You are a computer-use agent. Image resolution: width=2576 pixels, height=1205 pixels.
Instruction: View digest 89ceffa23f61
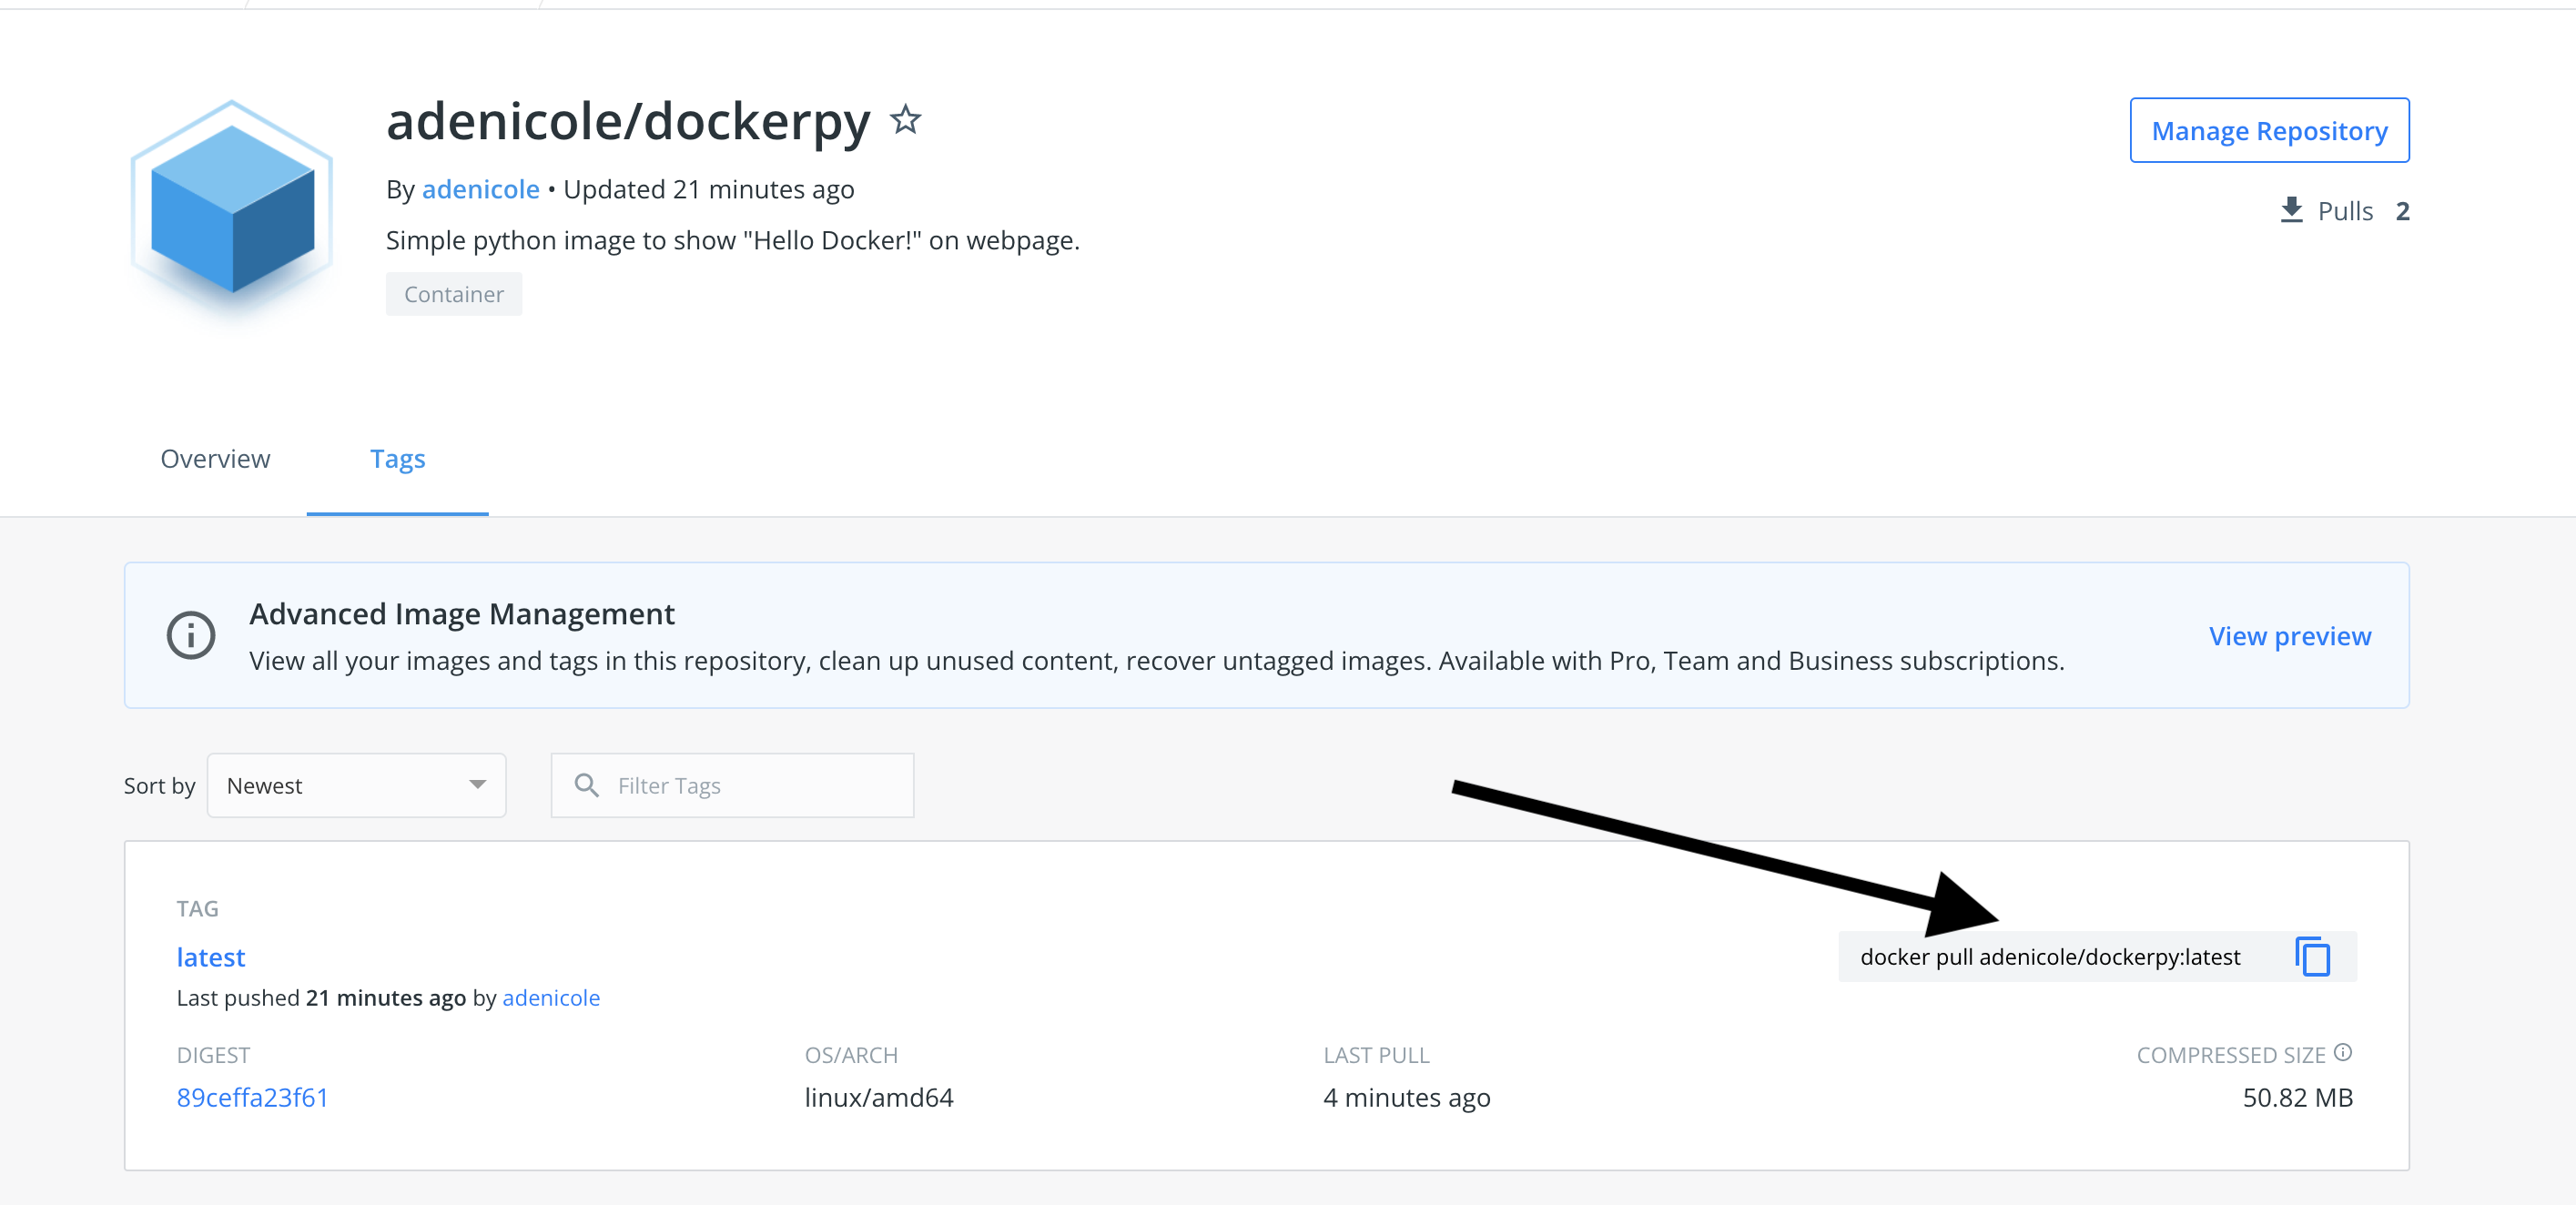pos(252,1097)
